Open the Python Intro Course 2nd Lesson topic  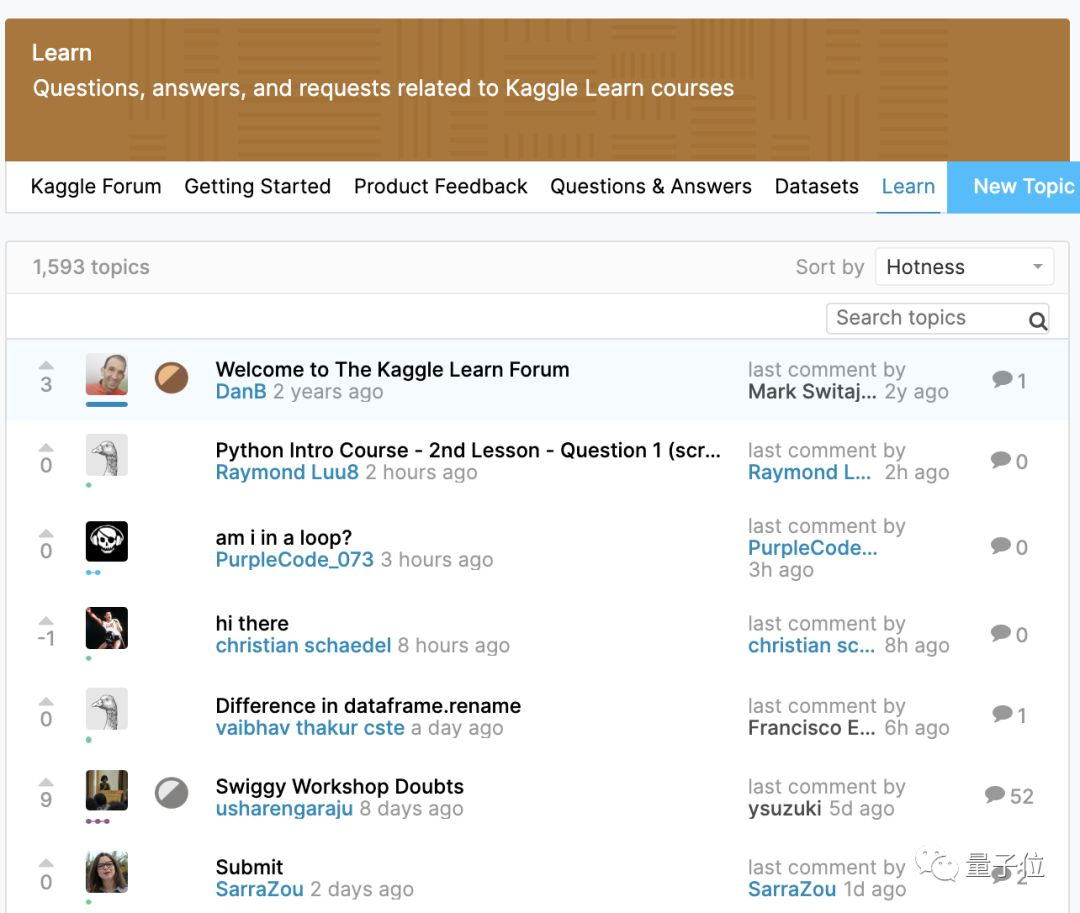coord(468,450)
